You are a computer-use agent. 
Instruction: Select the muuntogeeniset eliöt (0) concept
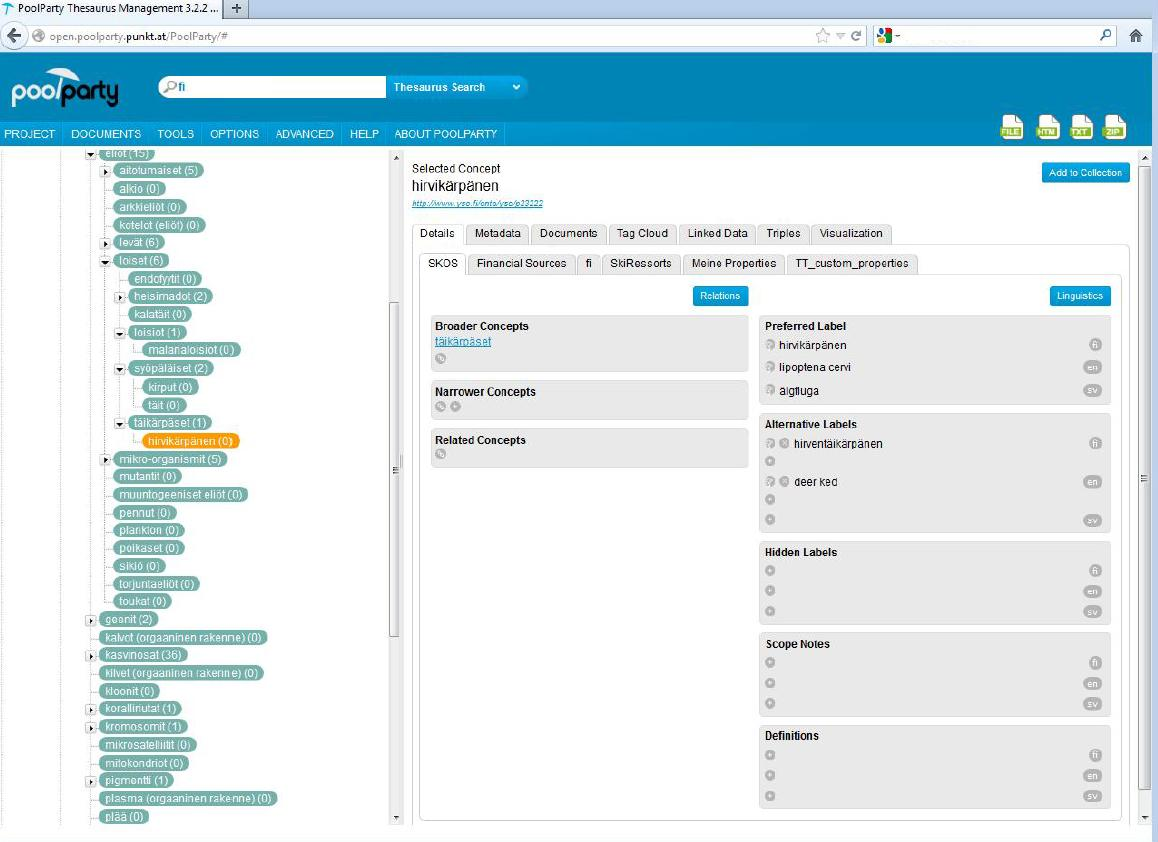(x=180, y=495)
